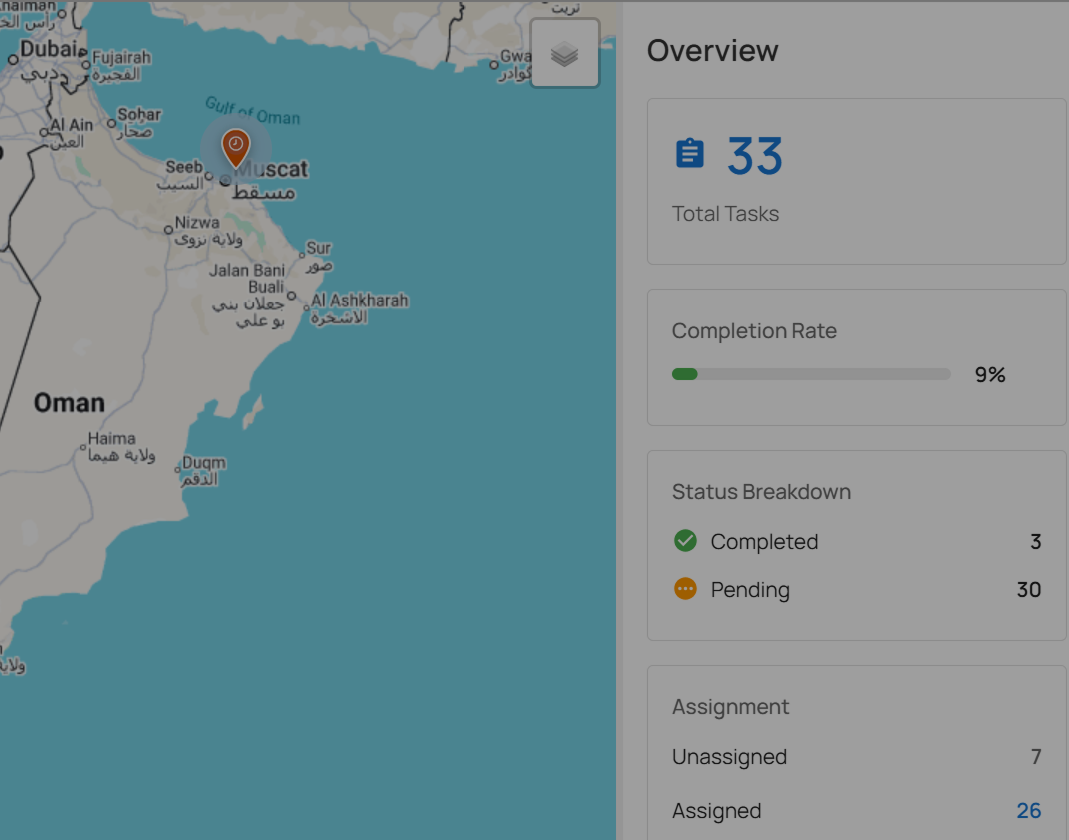Click the green Completed checkmark icon
Screen dimensions: 1069x840
click(x=685, y=541)
